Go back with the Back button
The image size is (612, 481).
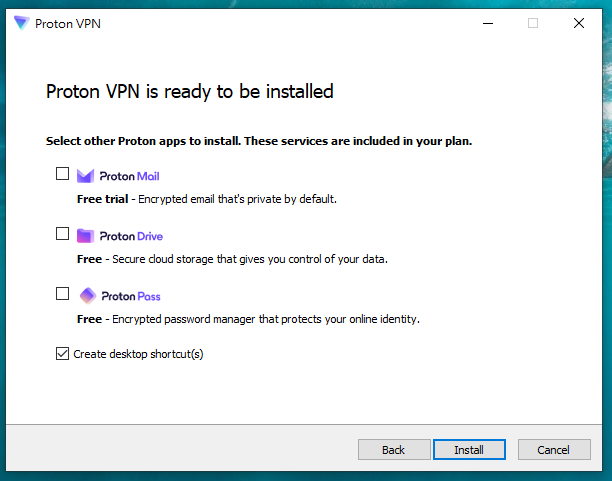click(393, 450)
